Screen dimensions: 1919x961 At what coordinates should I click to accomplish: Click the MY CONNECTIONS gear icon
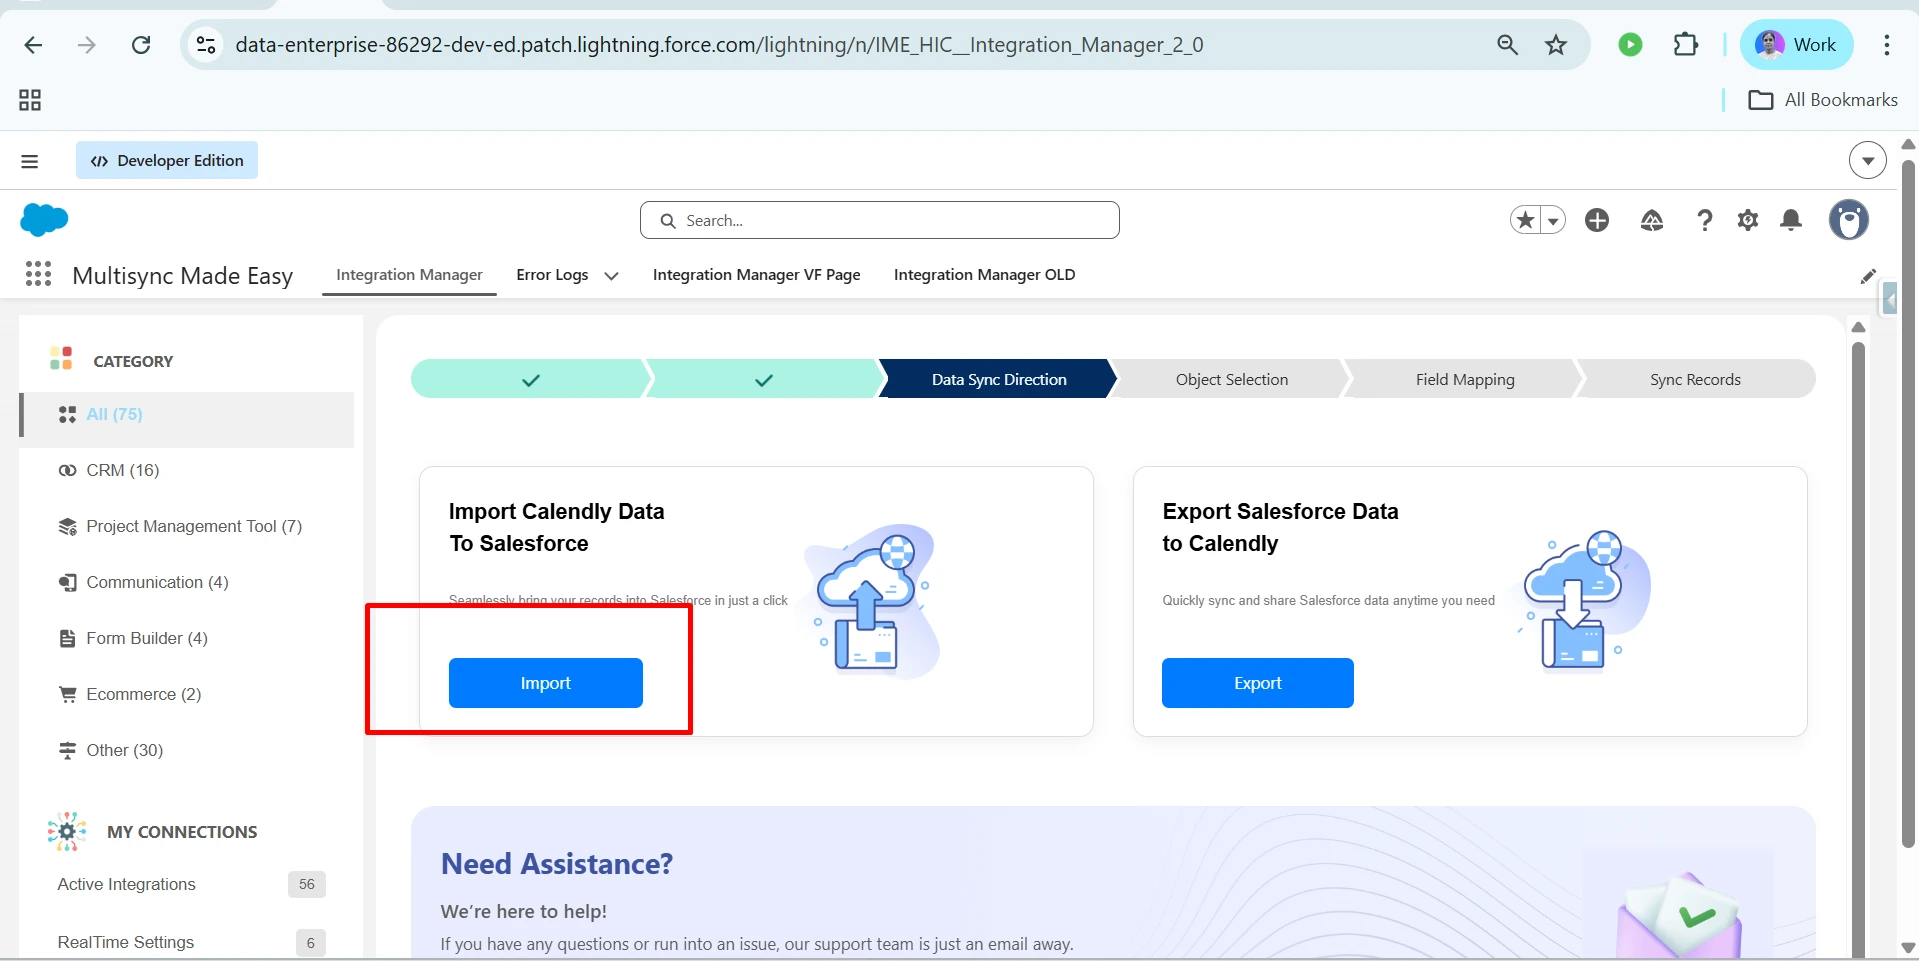click(67, 831)
